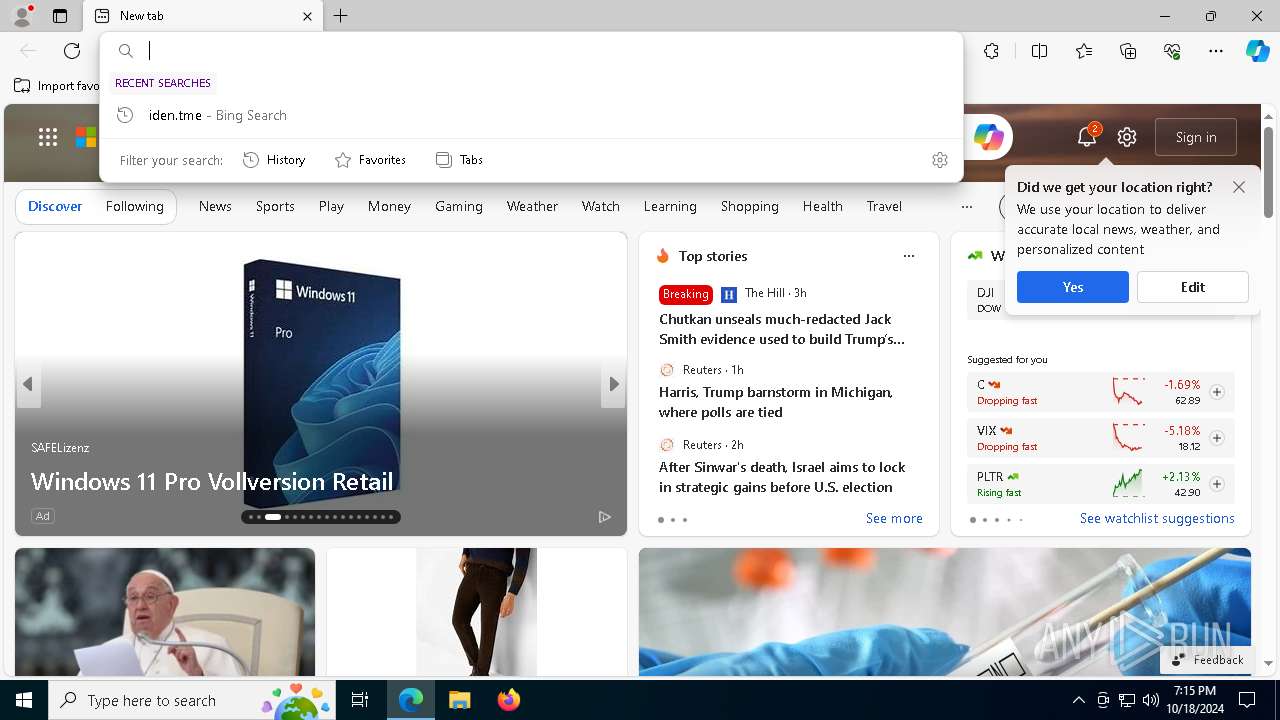
Task: Switch to Following tab
Action: (134, 207)
